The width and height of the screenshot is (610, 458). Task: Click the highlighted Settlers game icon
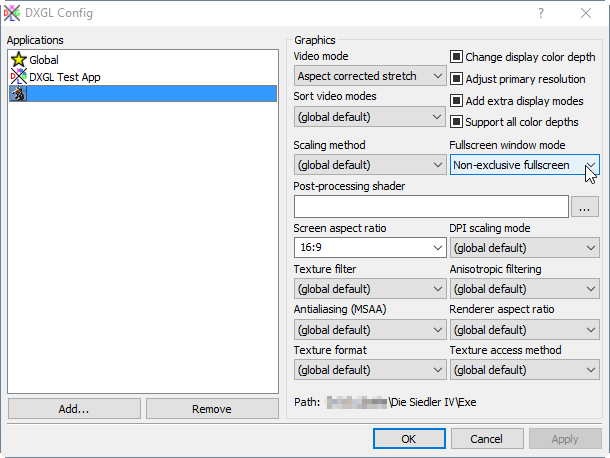18,94
